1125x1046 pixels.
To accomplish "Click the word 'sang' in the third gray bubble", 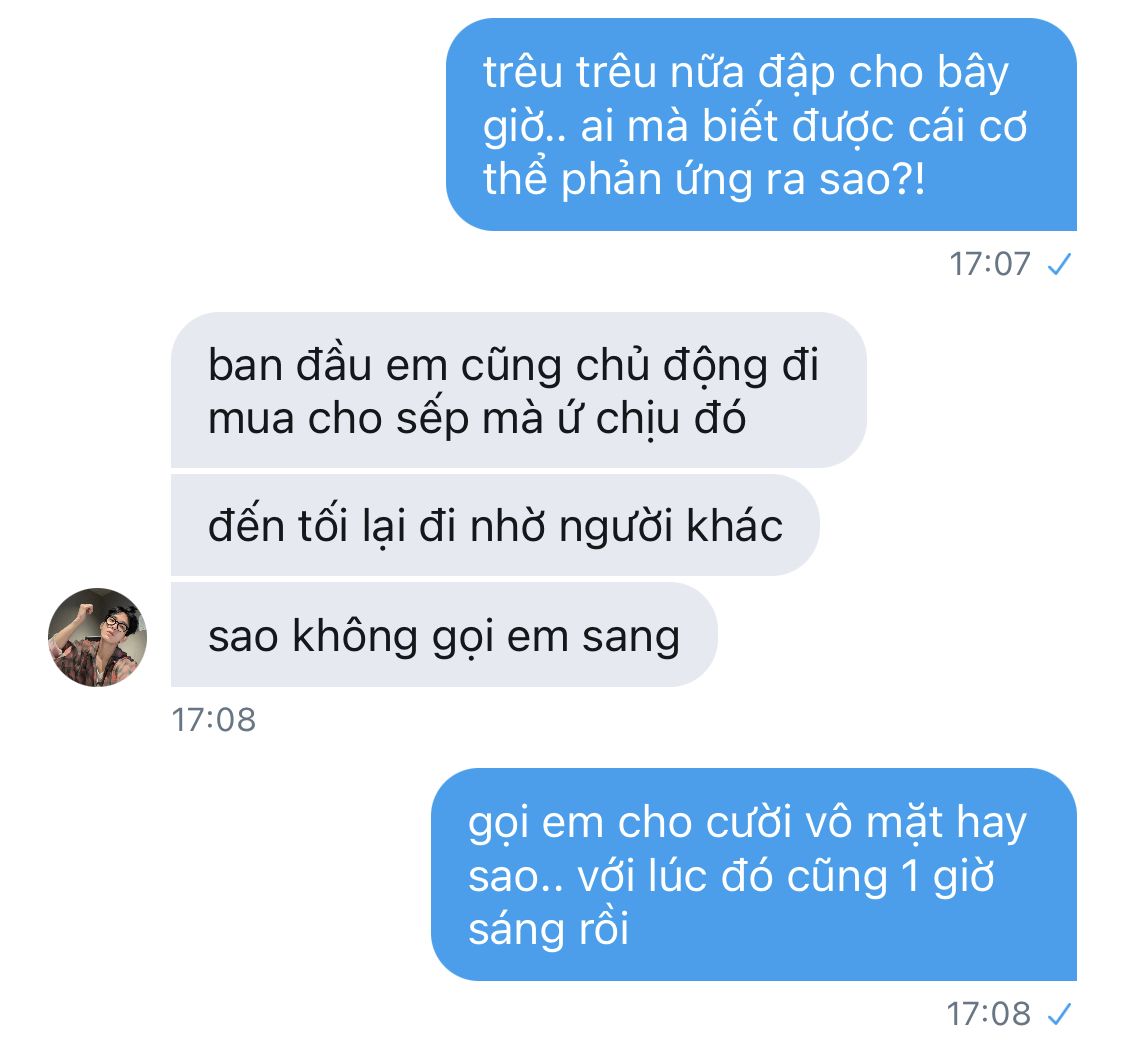I will point(630,637).
